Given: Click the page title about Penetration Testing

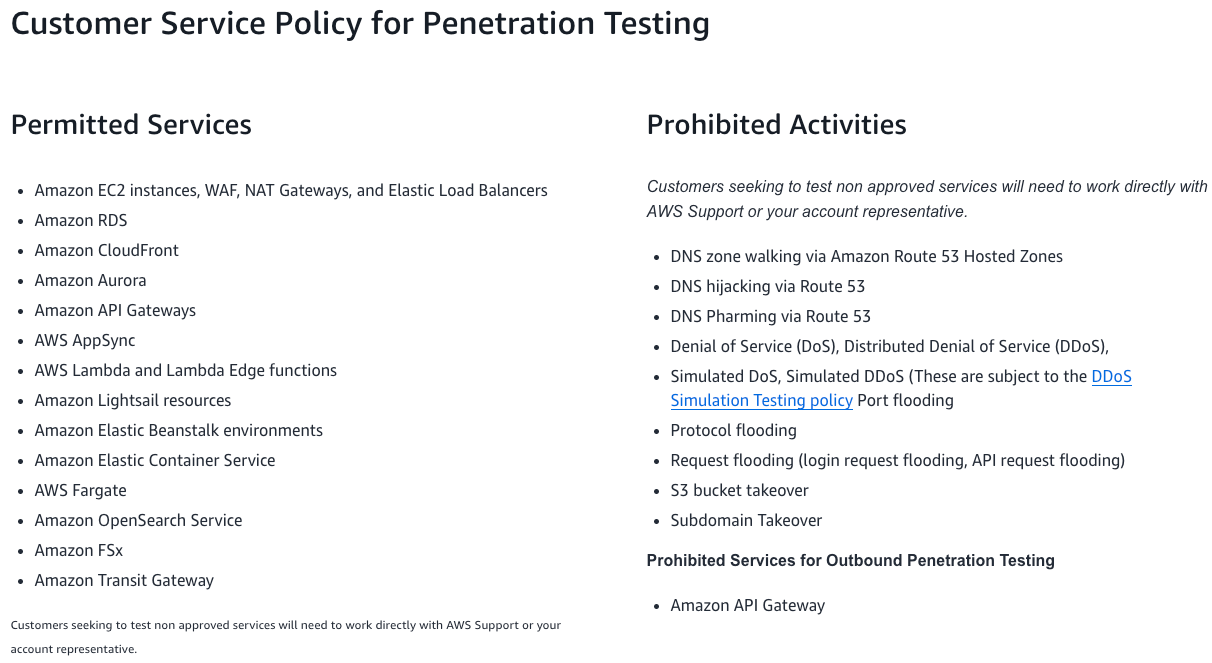Looking at the screenshot, I should click(x=360, y=24).
